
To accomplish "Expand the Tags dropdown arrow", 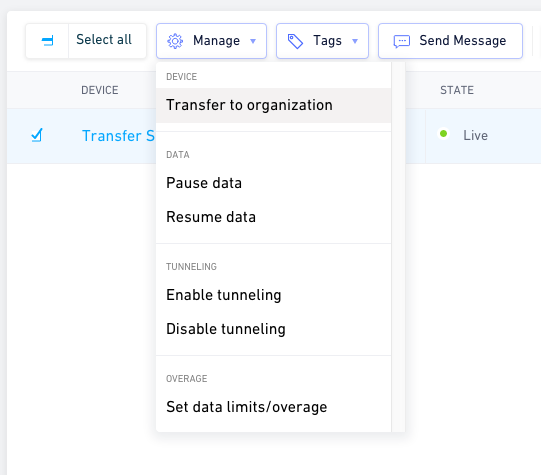I will (x=355, y=41).
